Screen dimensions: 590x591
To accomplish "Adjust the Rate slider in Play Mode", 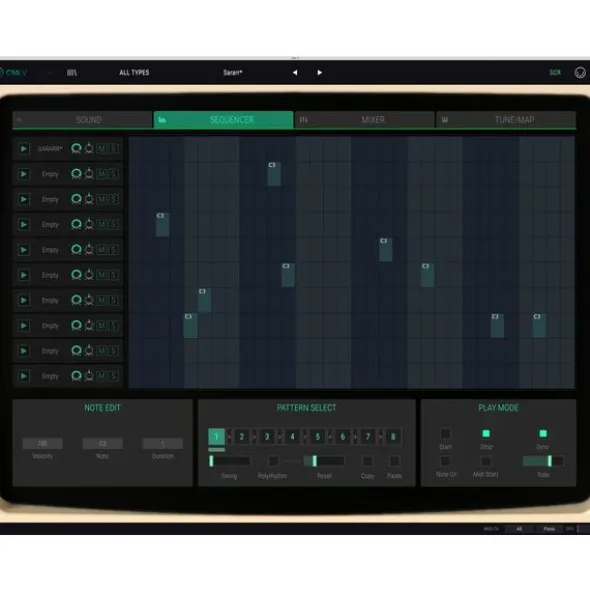I will [x=543, y=461].
